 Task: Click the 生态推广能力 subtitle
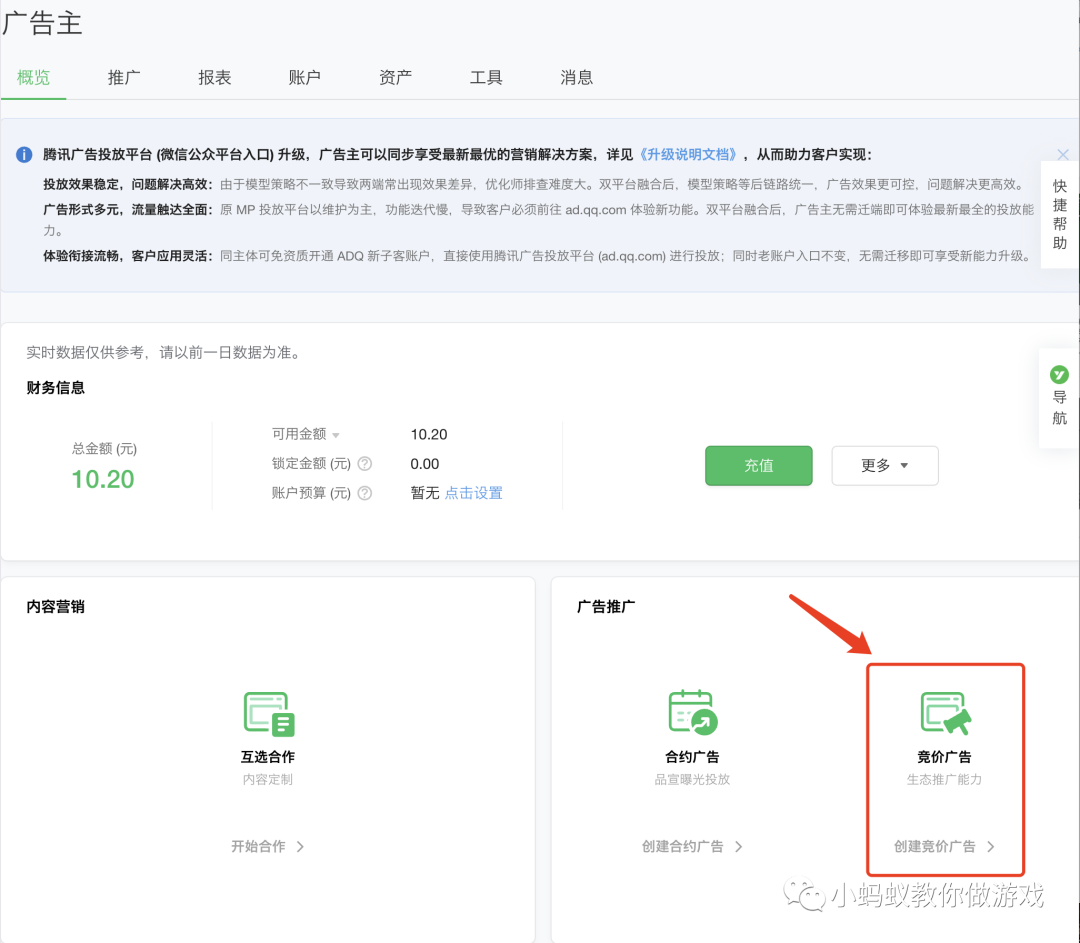click(944, 780)
